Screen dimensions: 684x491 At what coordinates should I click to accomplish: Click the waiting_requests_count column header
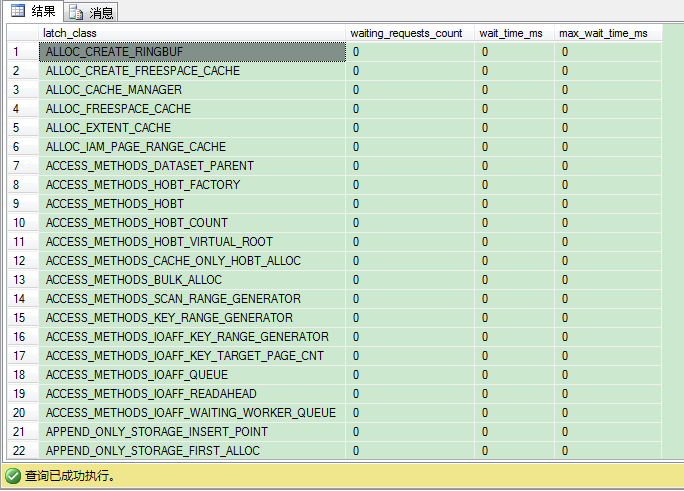coord(410,33)
